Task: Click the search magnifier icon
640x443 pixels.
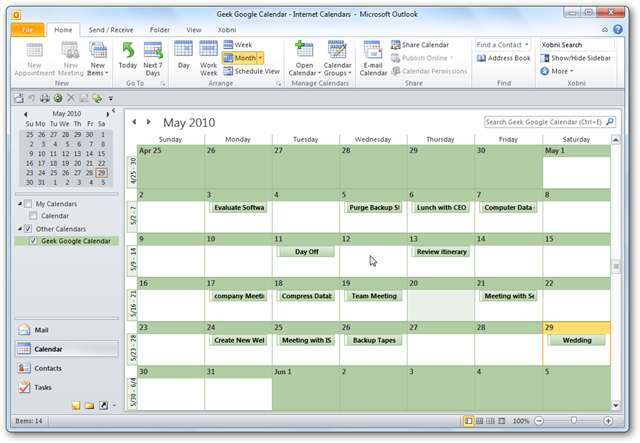Action: 610,122
